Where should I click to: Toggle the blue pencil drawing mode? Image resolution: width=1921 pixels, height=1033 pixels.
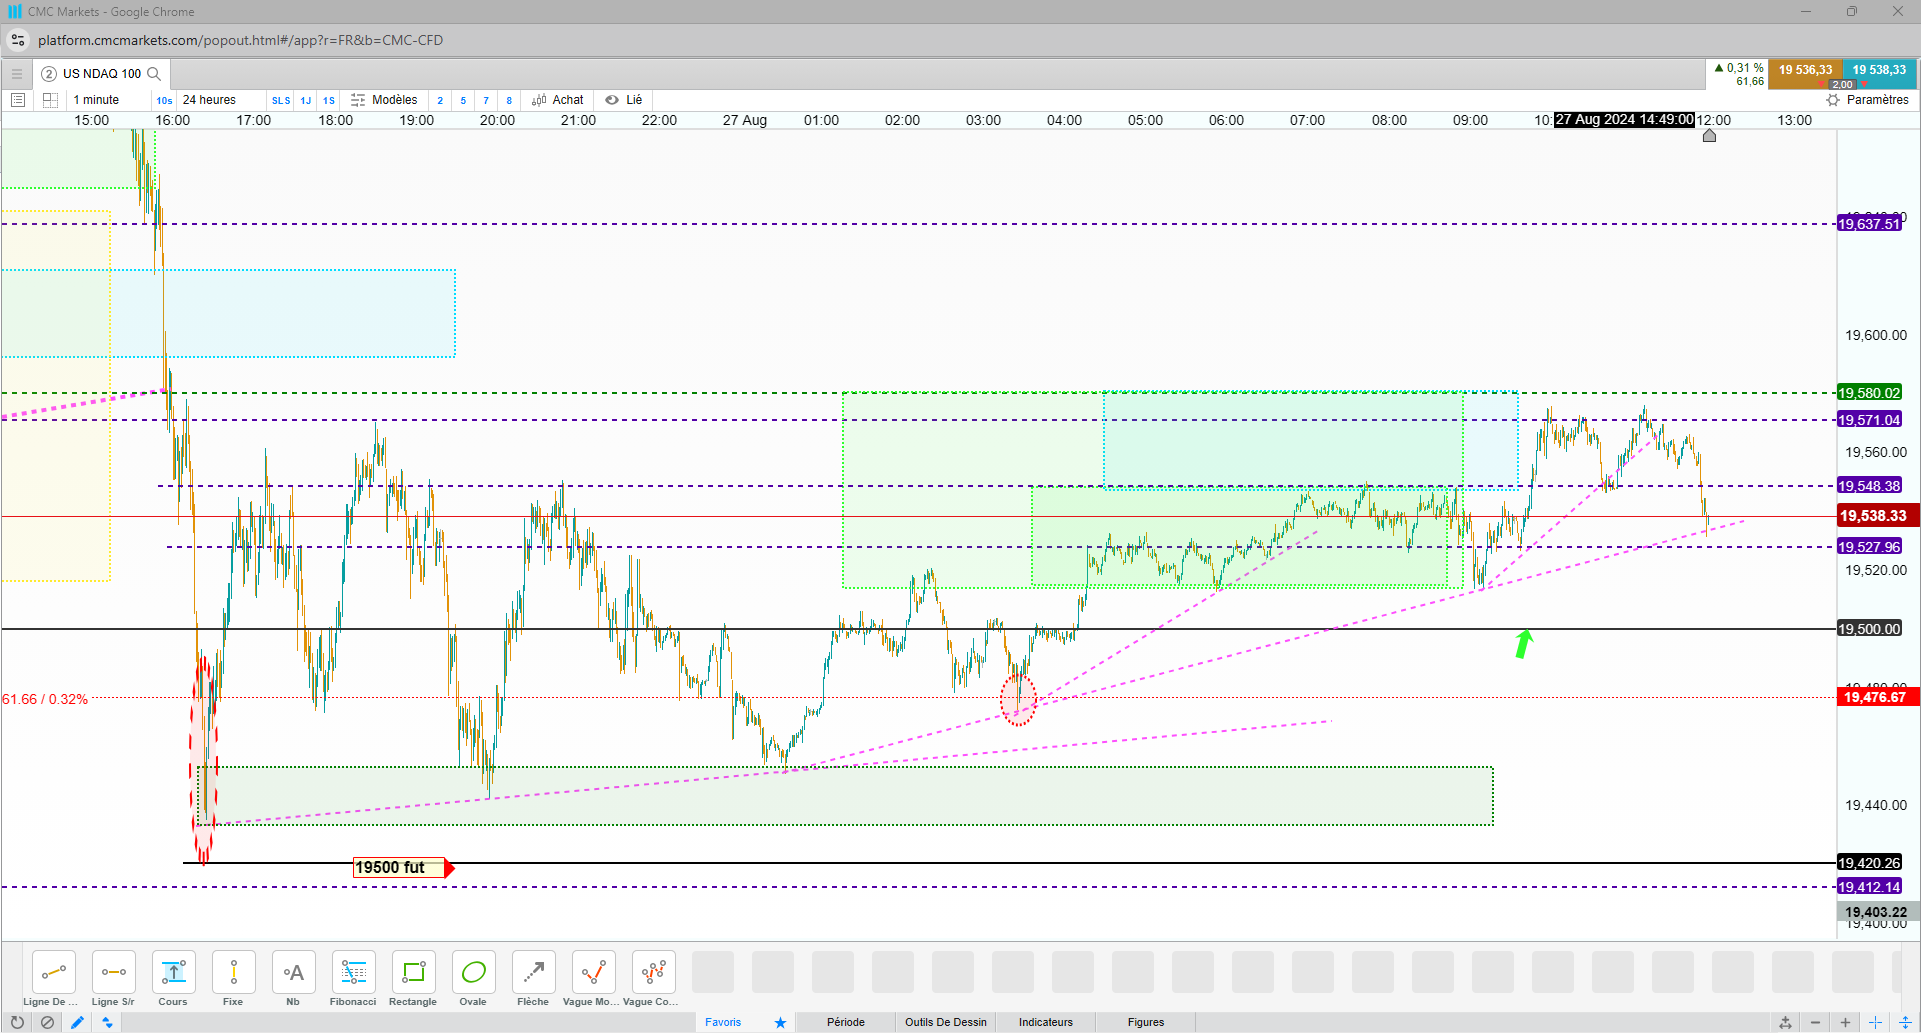[x=77, y=1022]
